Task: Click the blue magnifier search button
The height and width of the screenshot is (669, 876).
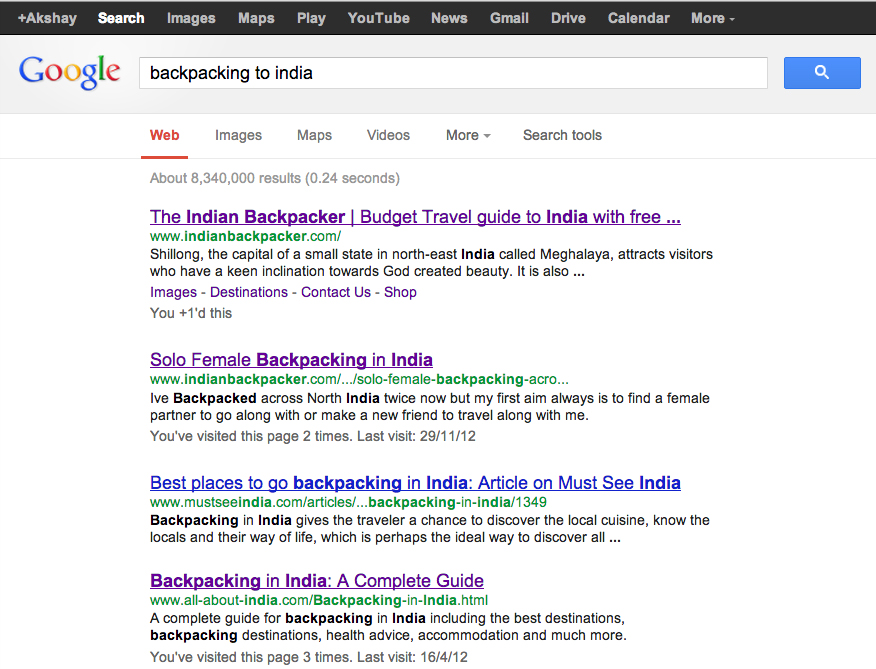Action: coord(822,73)
